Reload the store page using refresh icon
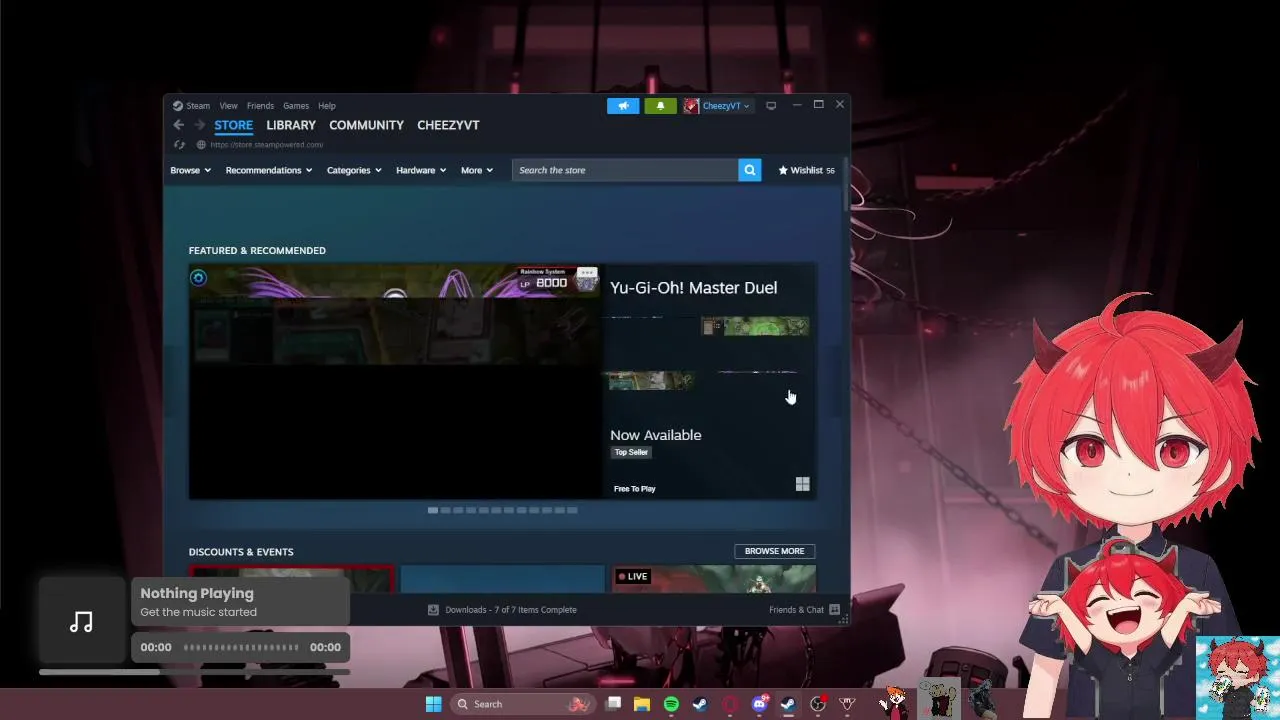 [x=179, y=145]
